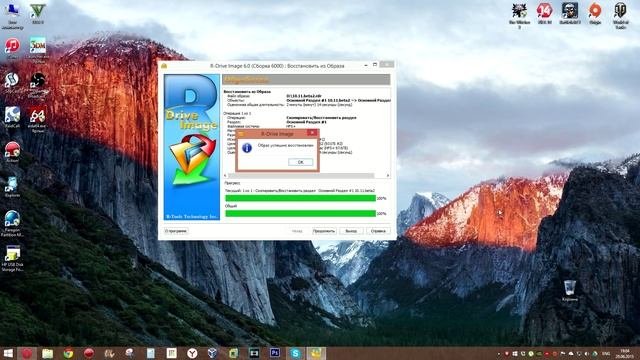Open the computer icon at desktop top-left
640x360 pixels.
pyautogui.click(x=12, y=16)
